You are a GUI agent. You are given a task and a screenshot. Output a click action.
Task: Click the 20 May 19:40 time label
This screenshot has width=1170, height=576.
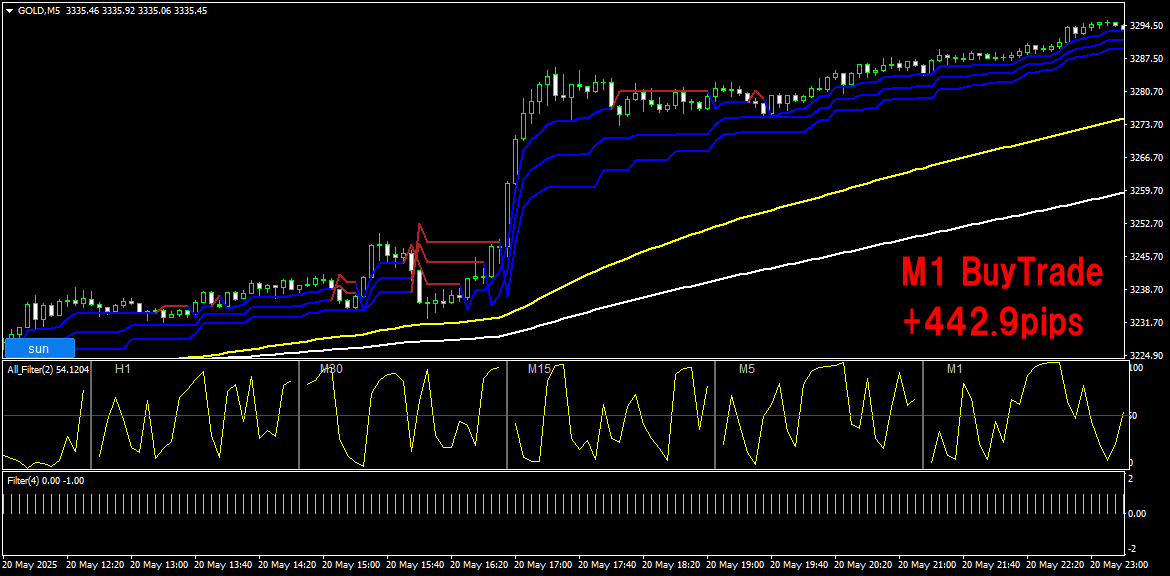tap(798, 565)
